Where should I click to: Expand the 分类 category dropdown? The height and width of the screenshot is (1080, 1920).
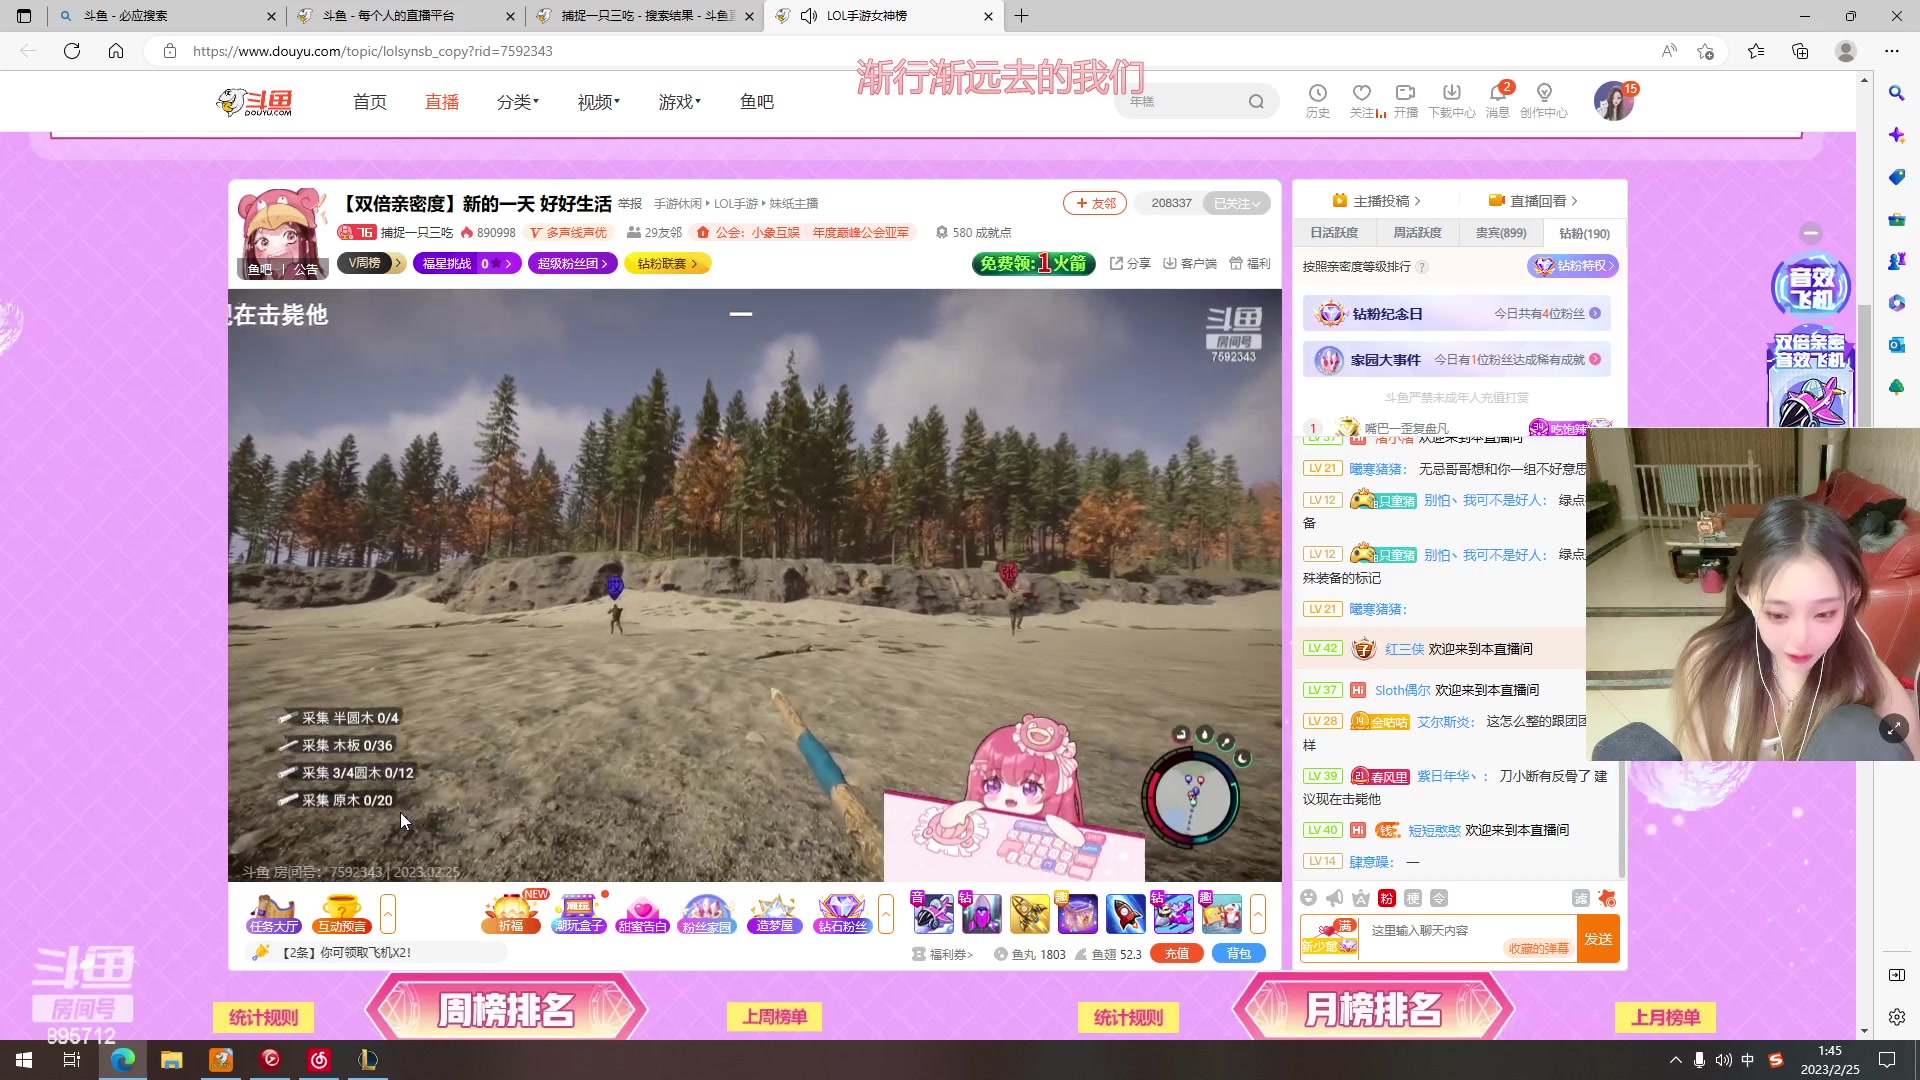tap(517, 101)
